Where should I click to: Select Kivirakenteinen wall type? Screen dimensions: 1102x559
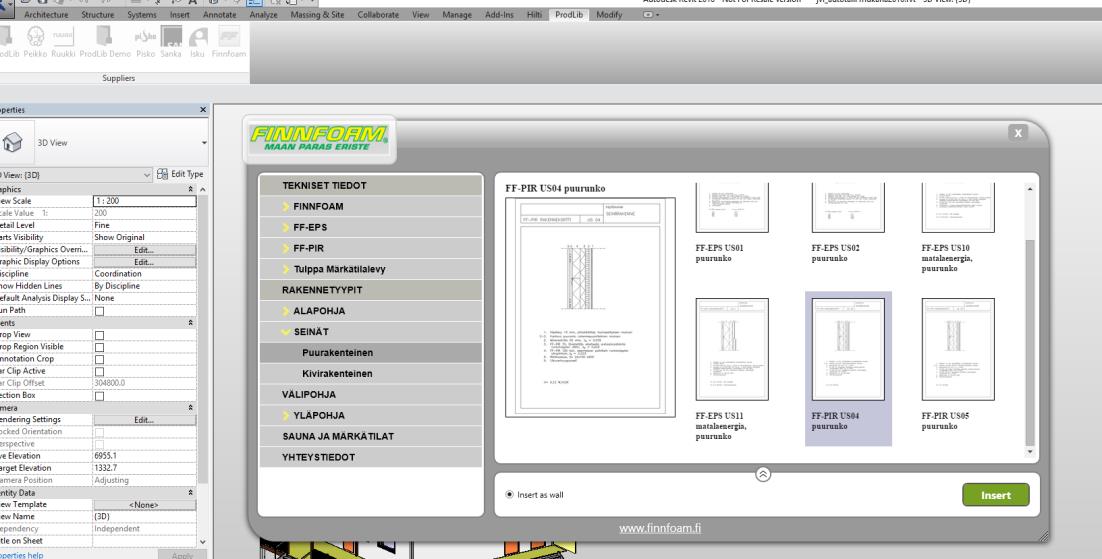tap(370, 373)
